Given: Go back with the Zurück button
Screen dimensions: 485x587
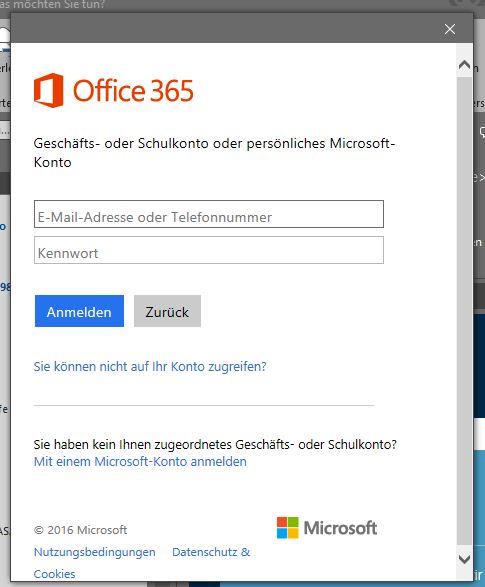Looking at the screenshot, I should click(167, 311).
